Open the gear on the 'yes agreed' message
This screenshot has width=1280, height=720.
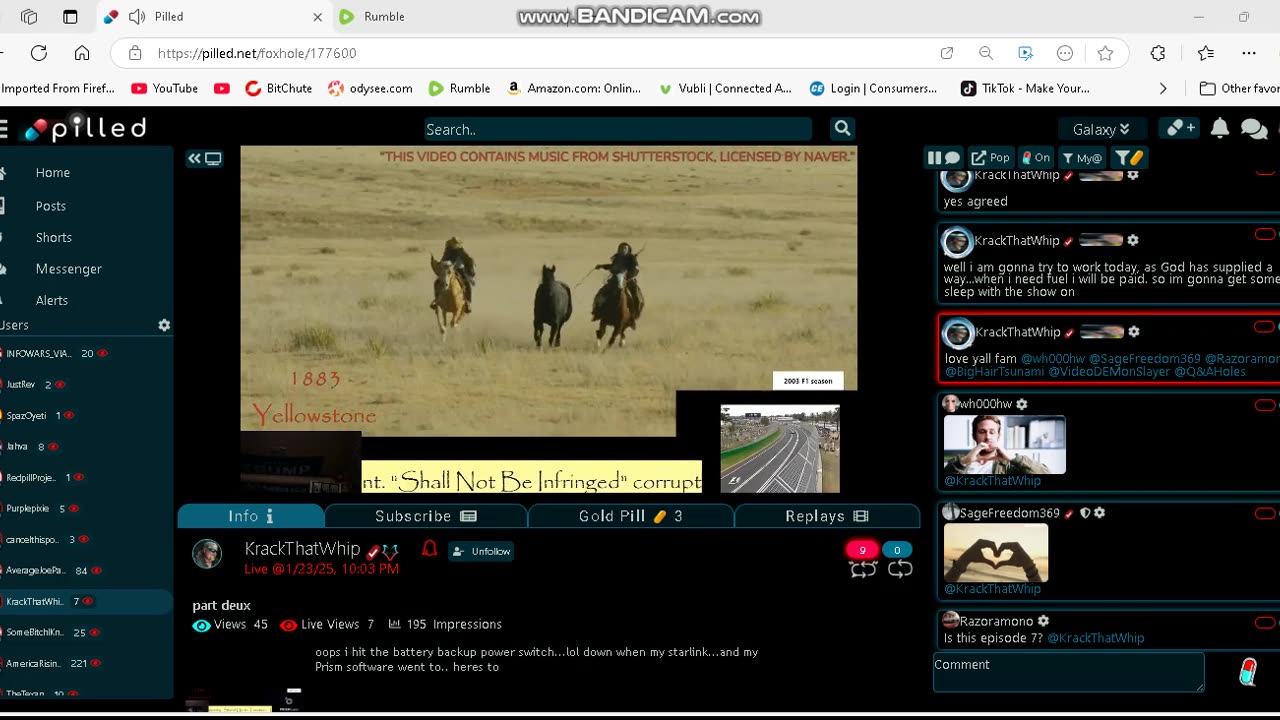pyautogui.click(x=1133, y=175)
